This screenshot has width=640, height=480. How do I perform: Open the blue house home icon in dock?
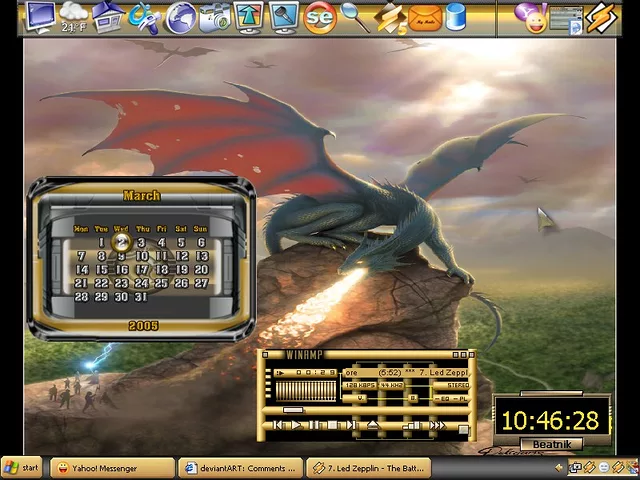108,17
